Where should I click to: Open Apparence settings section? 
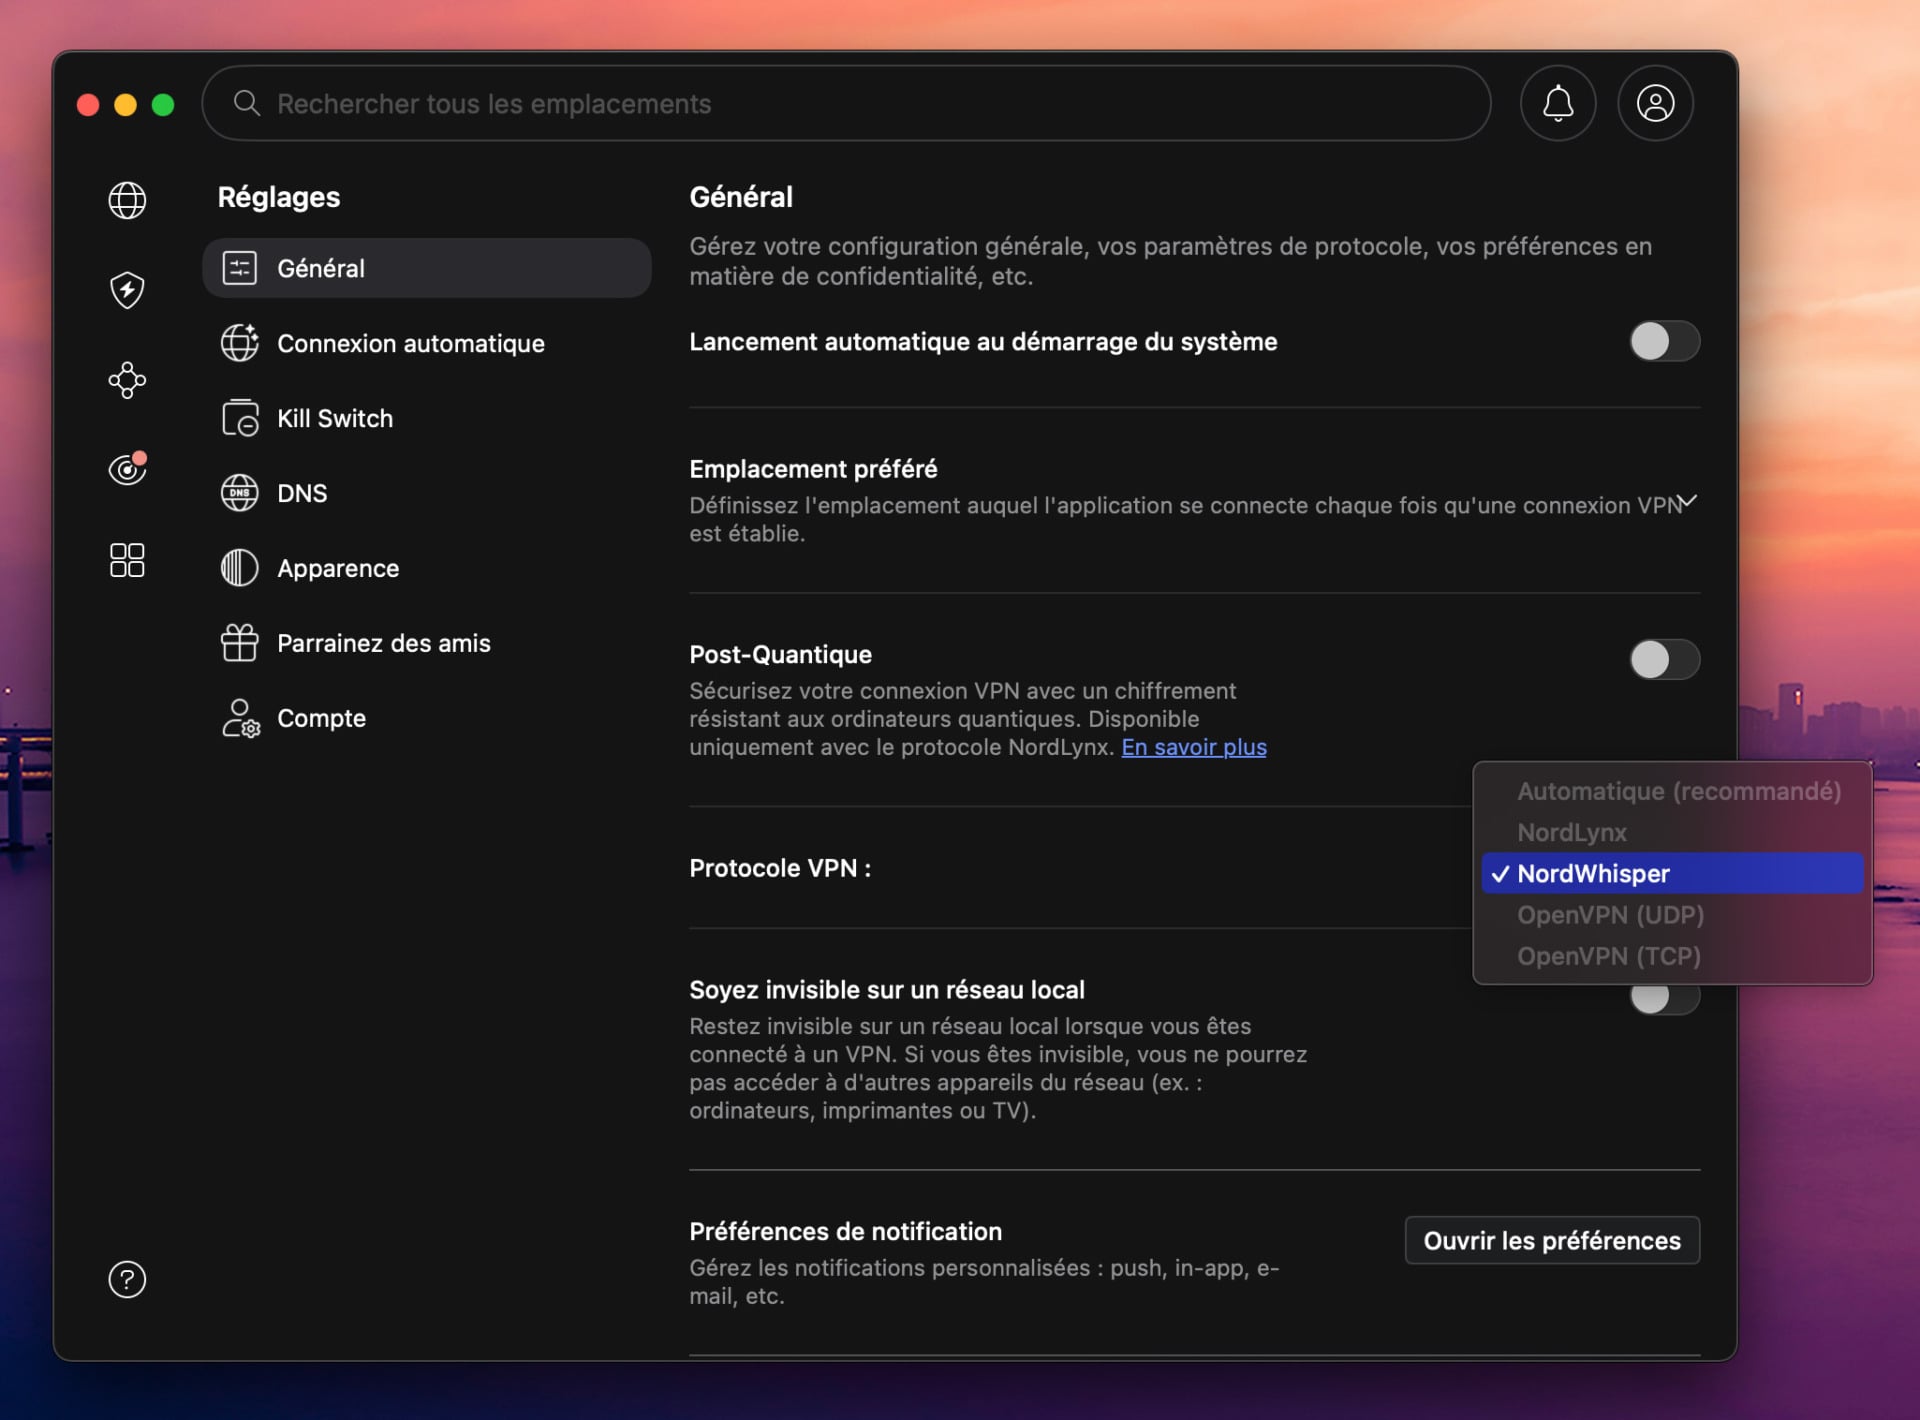click(427, 568)
